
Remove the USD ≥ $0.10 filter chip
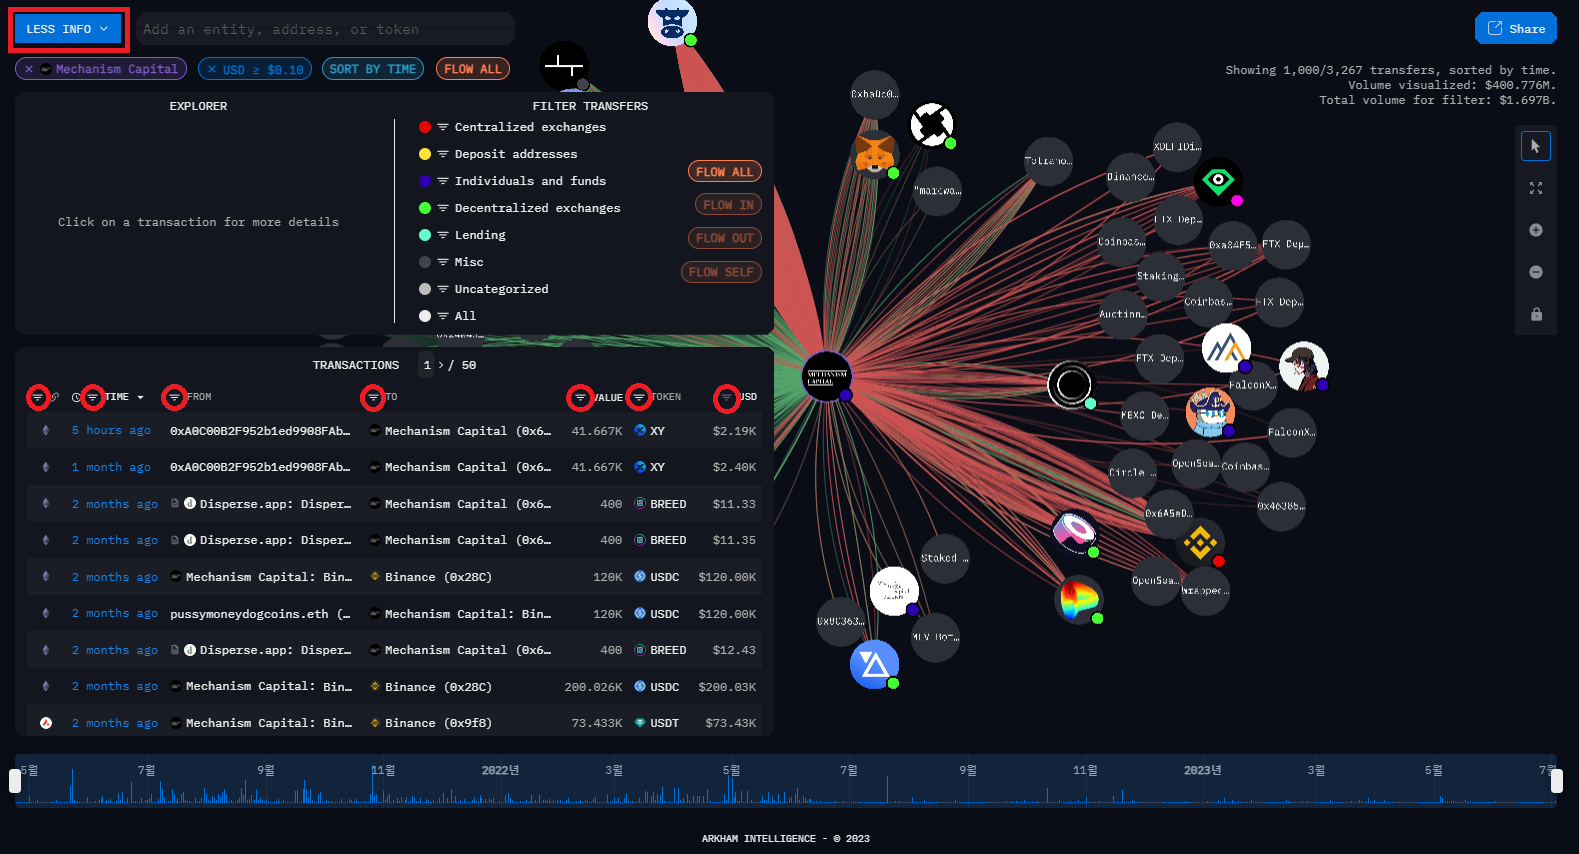[x=212, y=69]
